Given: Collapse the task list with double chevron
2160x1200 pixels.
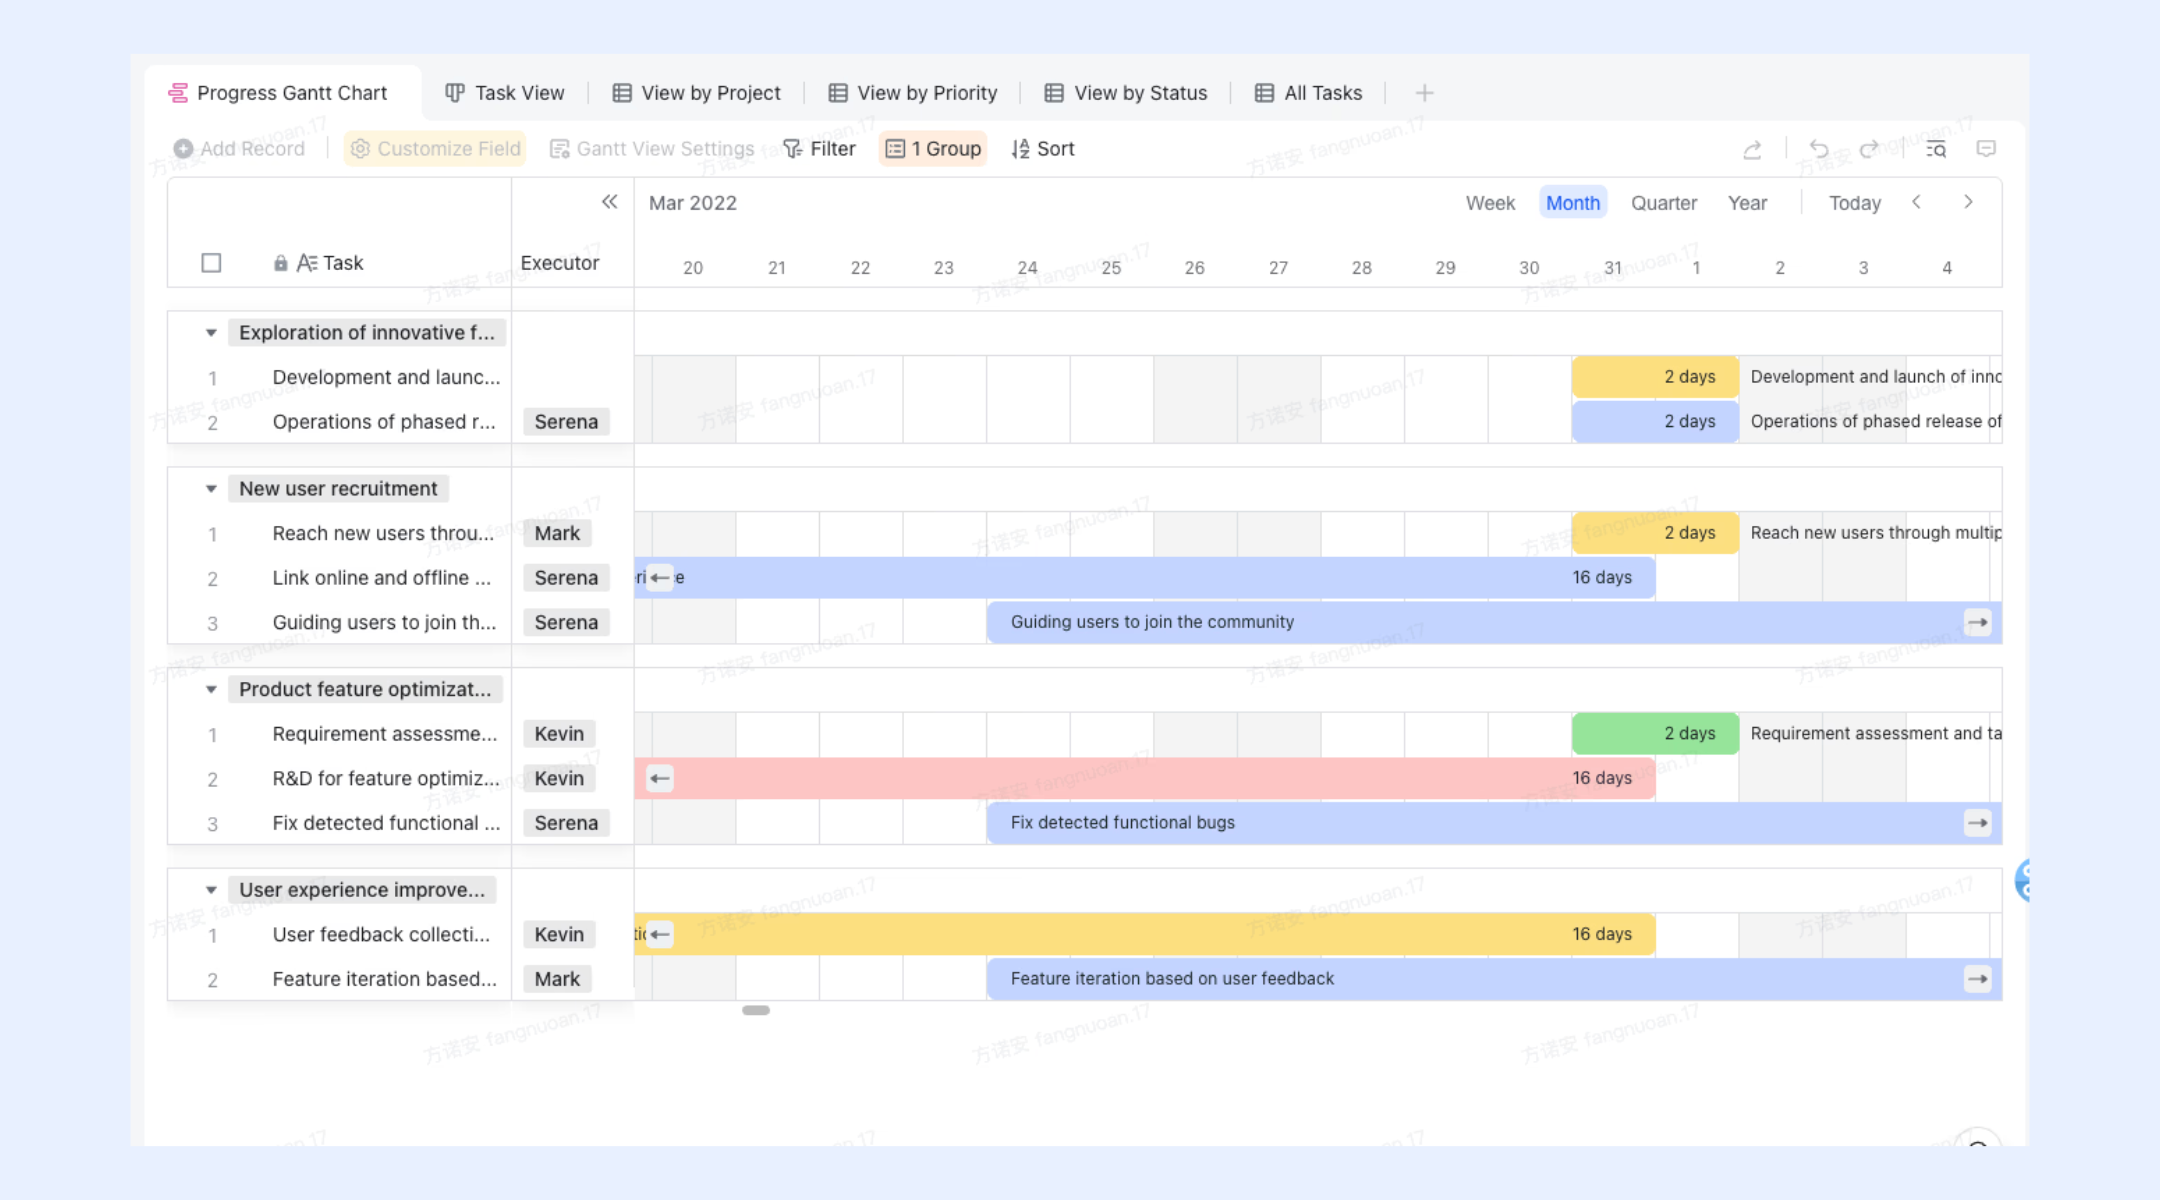Looking at the screenshot, I should (609, 202).
